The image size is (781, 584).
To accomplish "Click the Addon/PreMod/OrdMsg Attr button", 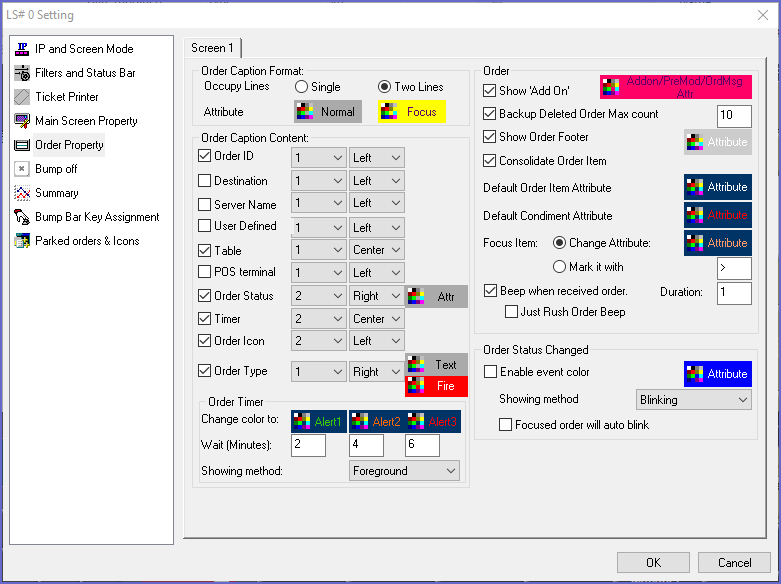I will pos(676,87).
